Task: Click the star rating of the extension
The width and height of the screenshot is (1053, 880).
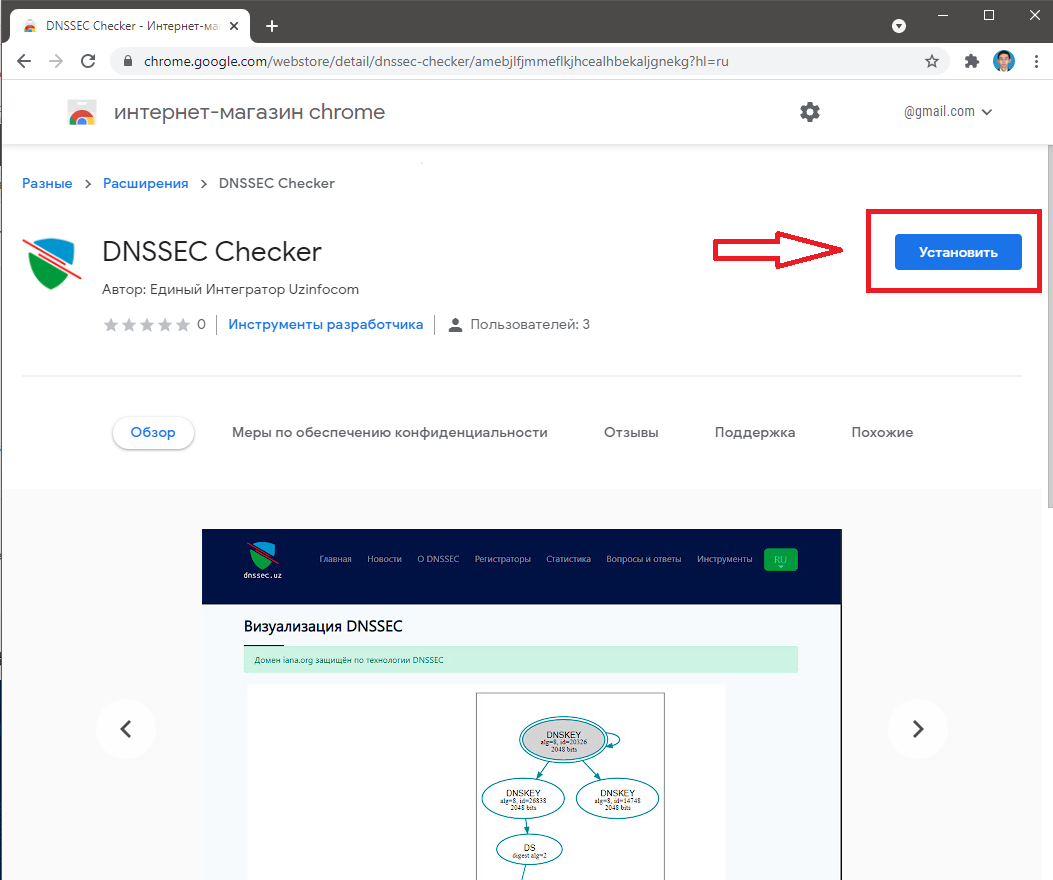Action: (x=147, y=325)
